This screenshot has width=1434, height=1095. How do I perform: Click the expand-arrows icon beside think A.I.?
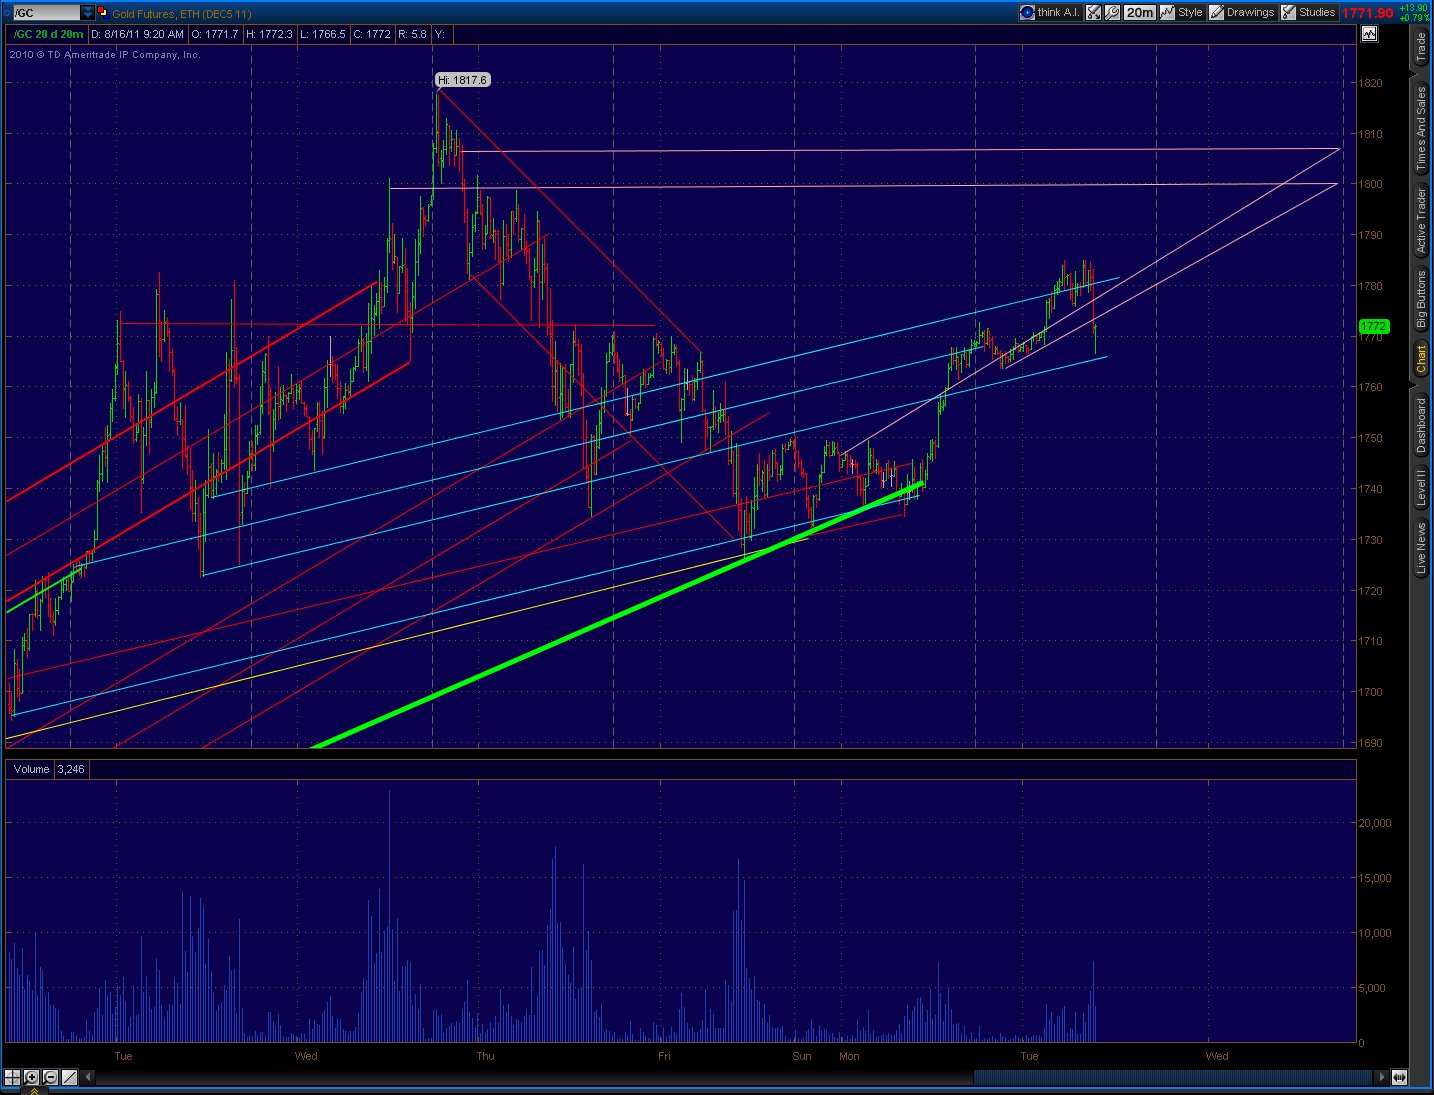[1094, 12]
